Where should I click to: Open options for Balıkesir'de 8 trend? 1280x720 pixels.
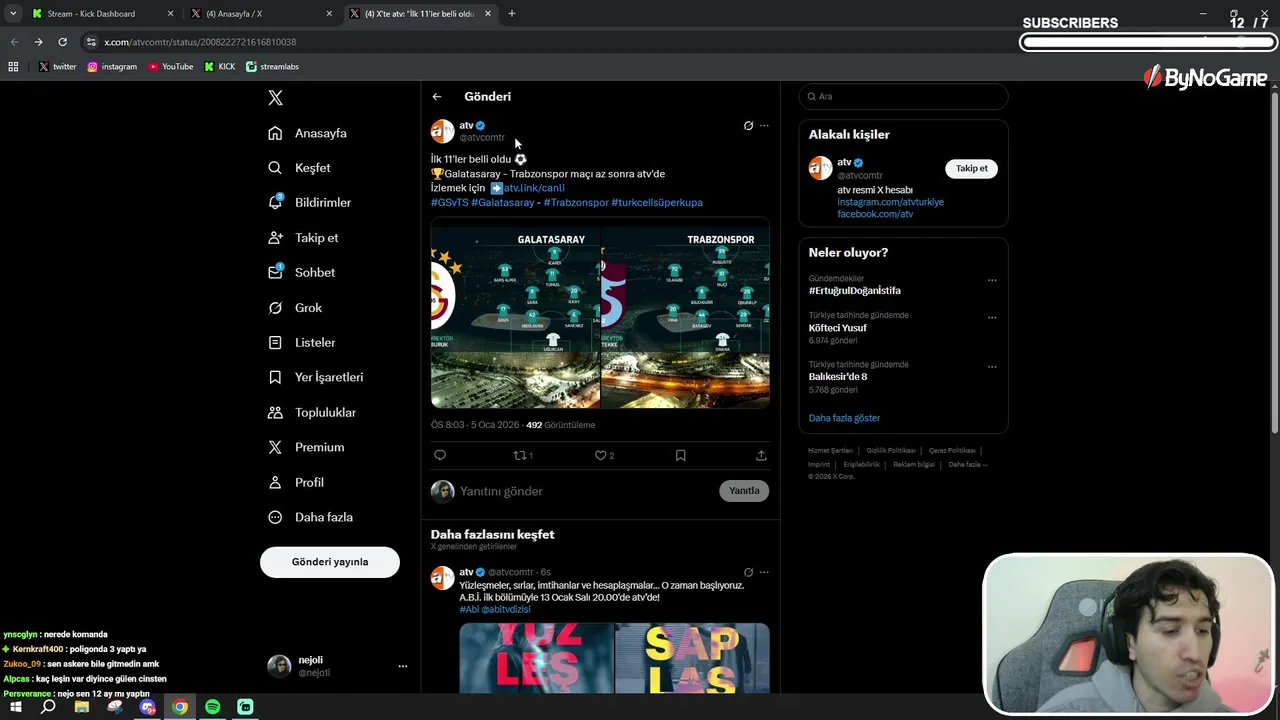point(992,367)
